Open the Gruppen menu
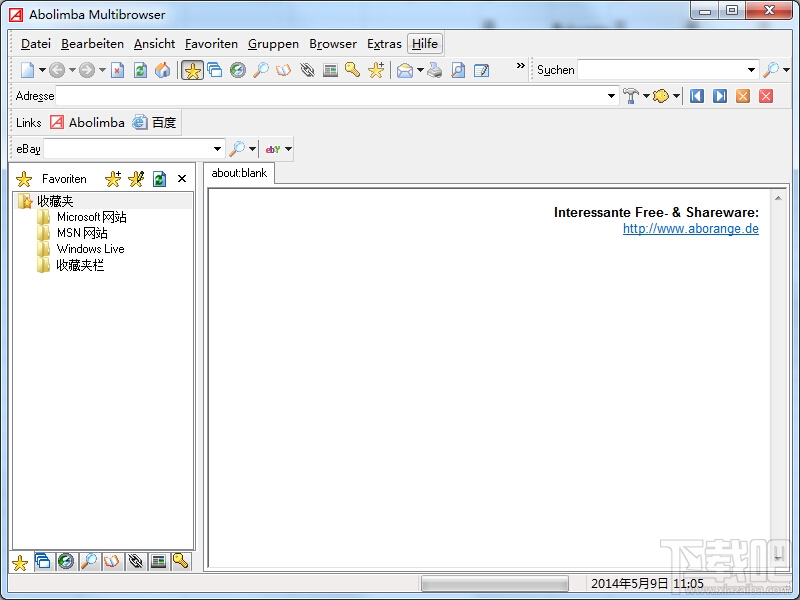This screenshot has height=600, width=800. coord(273,44)
